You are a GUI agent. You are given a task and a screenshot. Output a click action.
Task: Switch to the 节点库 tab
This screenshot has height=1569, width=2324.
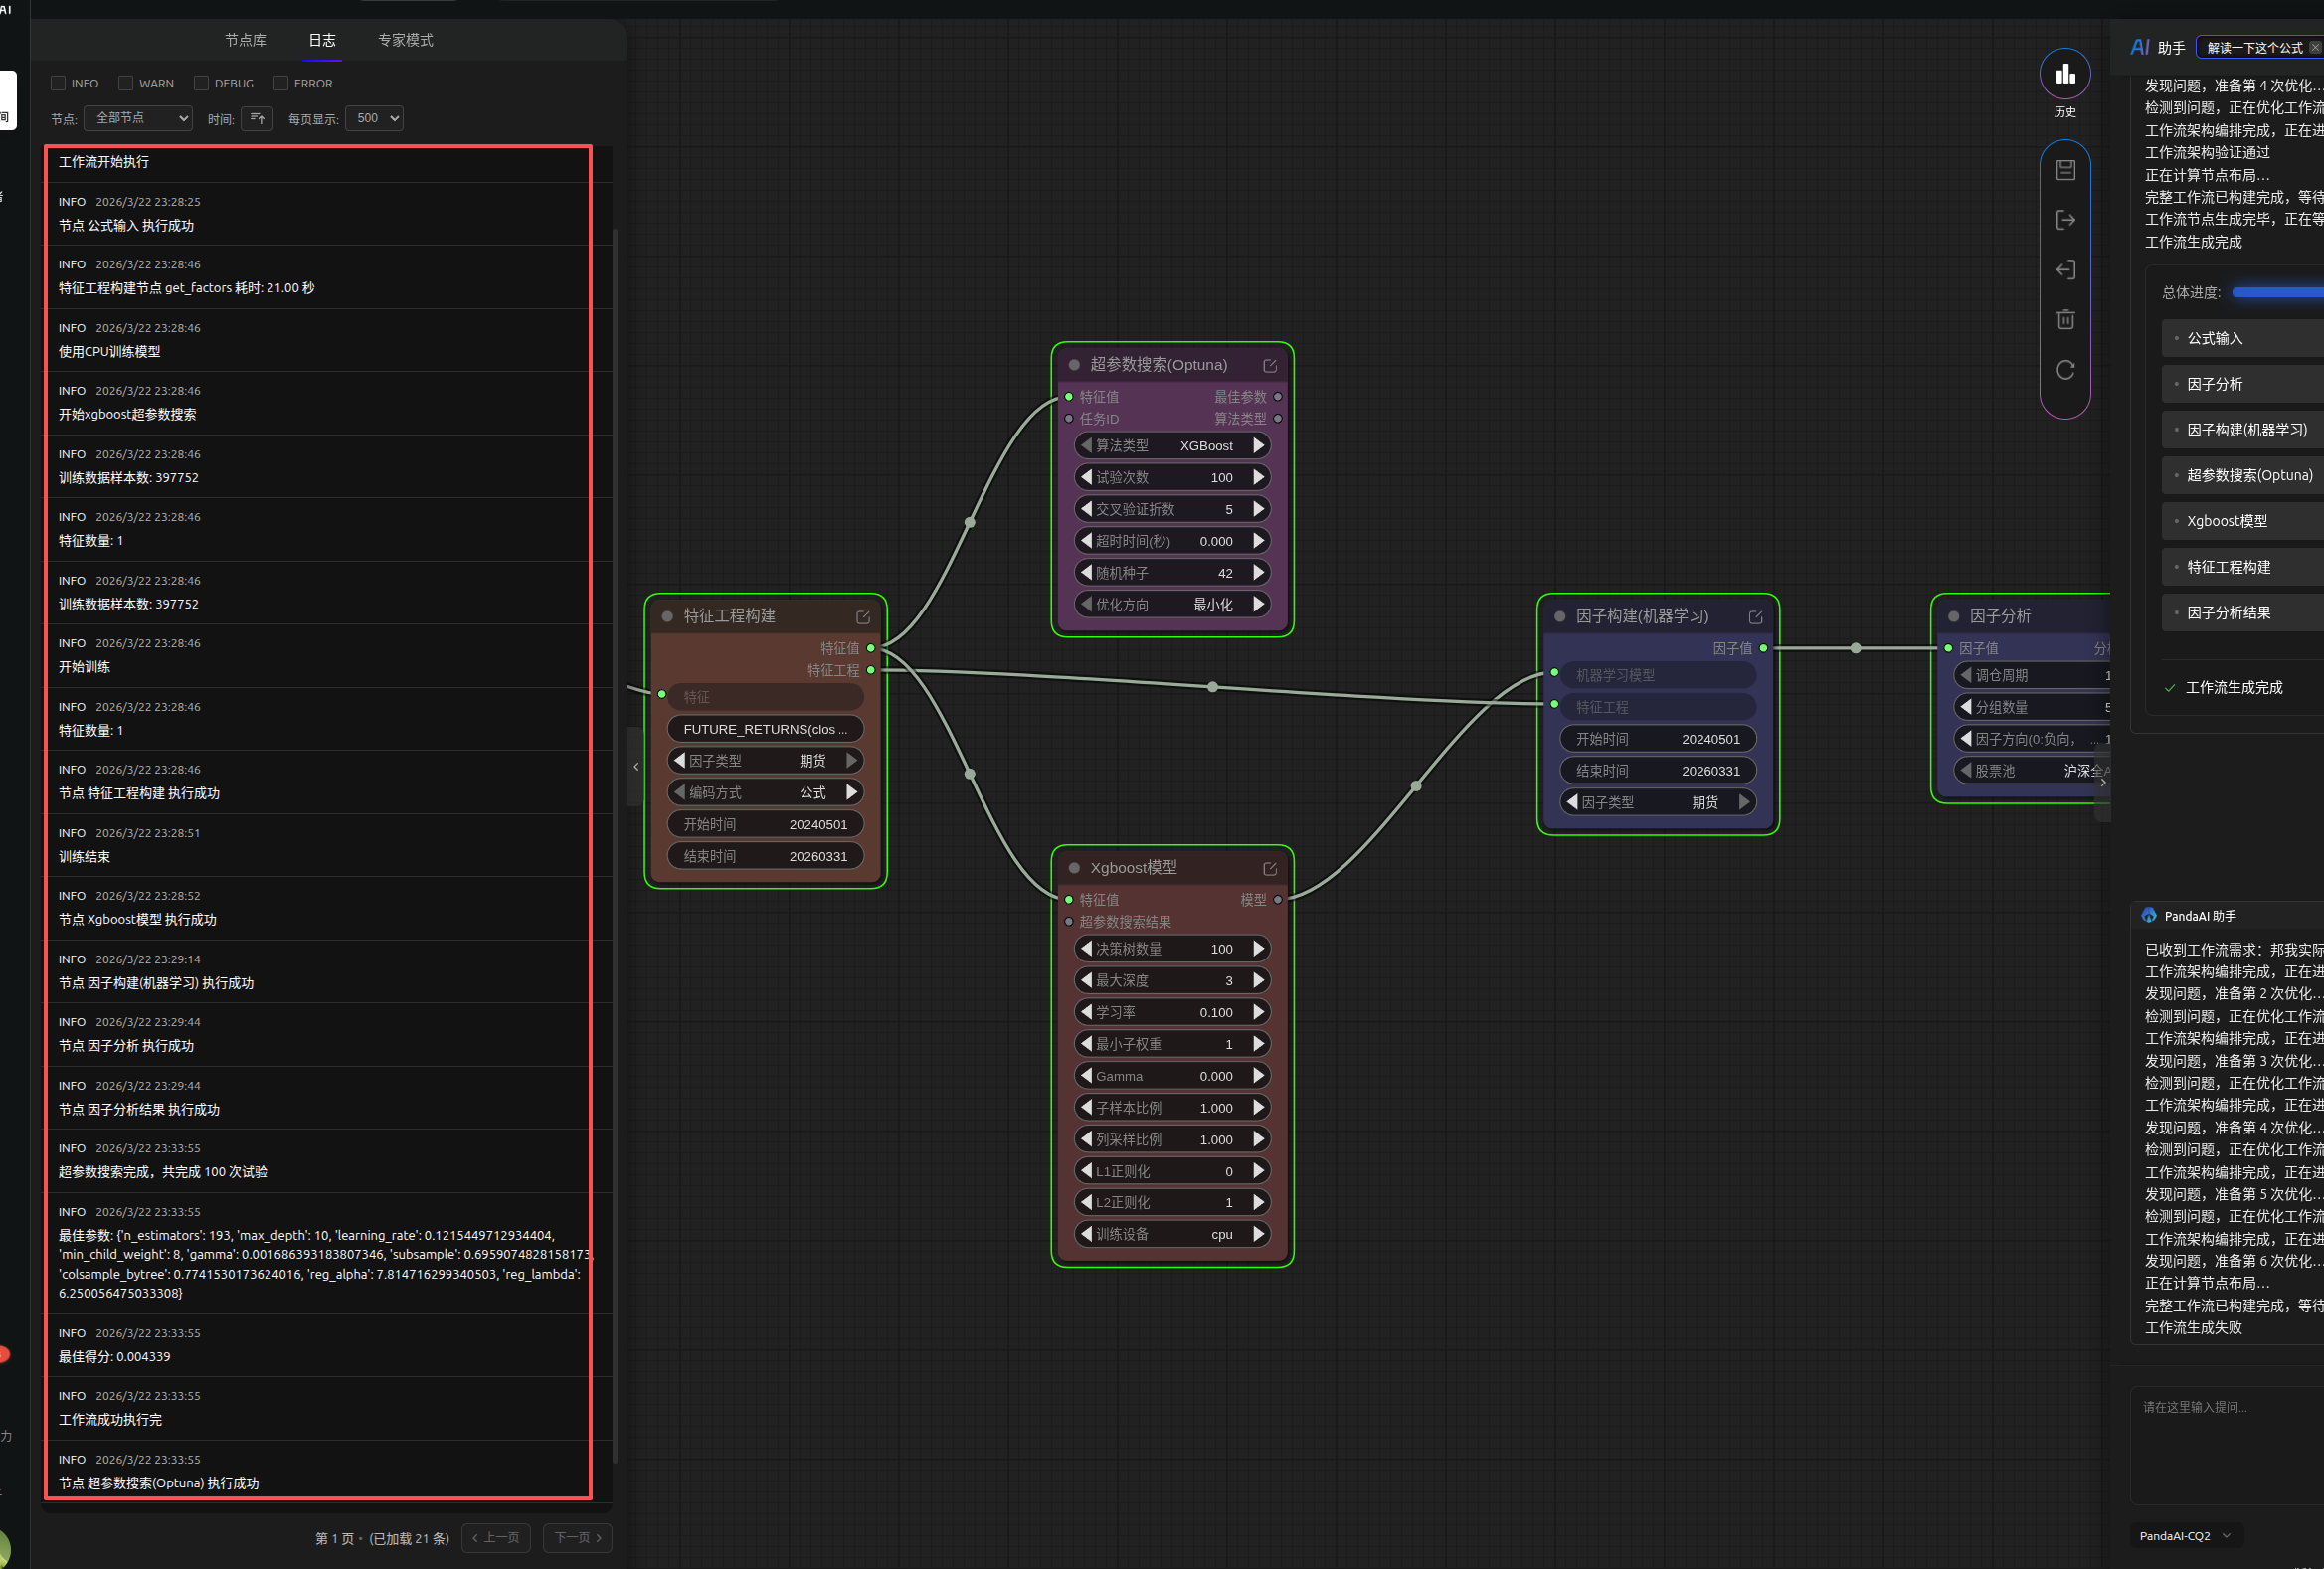coord(245,40)
